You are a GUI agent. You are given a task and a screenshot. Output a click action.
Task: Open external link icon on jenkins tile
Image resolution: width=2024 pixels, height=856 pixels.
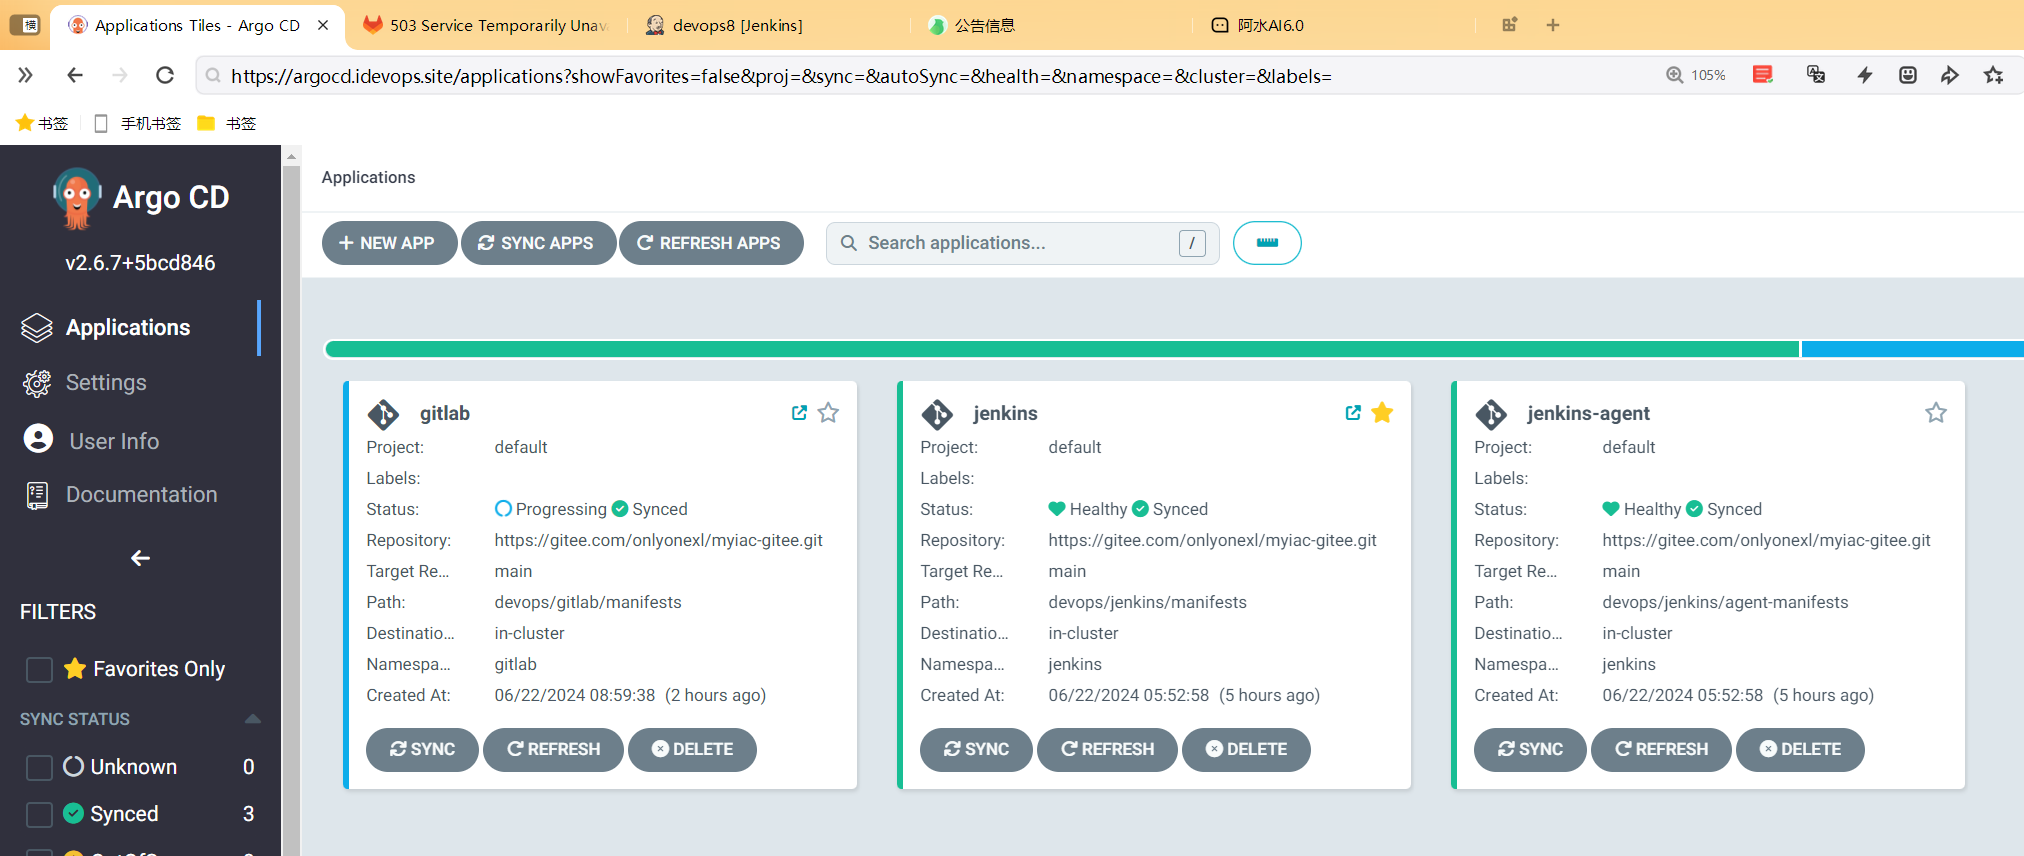click(1353, 413)
